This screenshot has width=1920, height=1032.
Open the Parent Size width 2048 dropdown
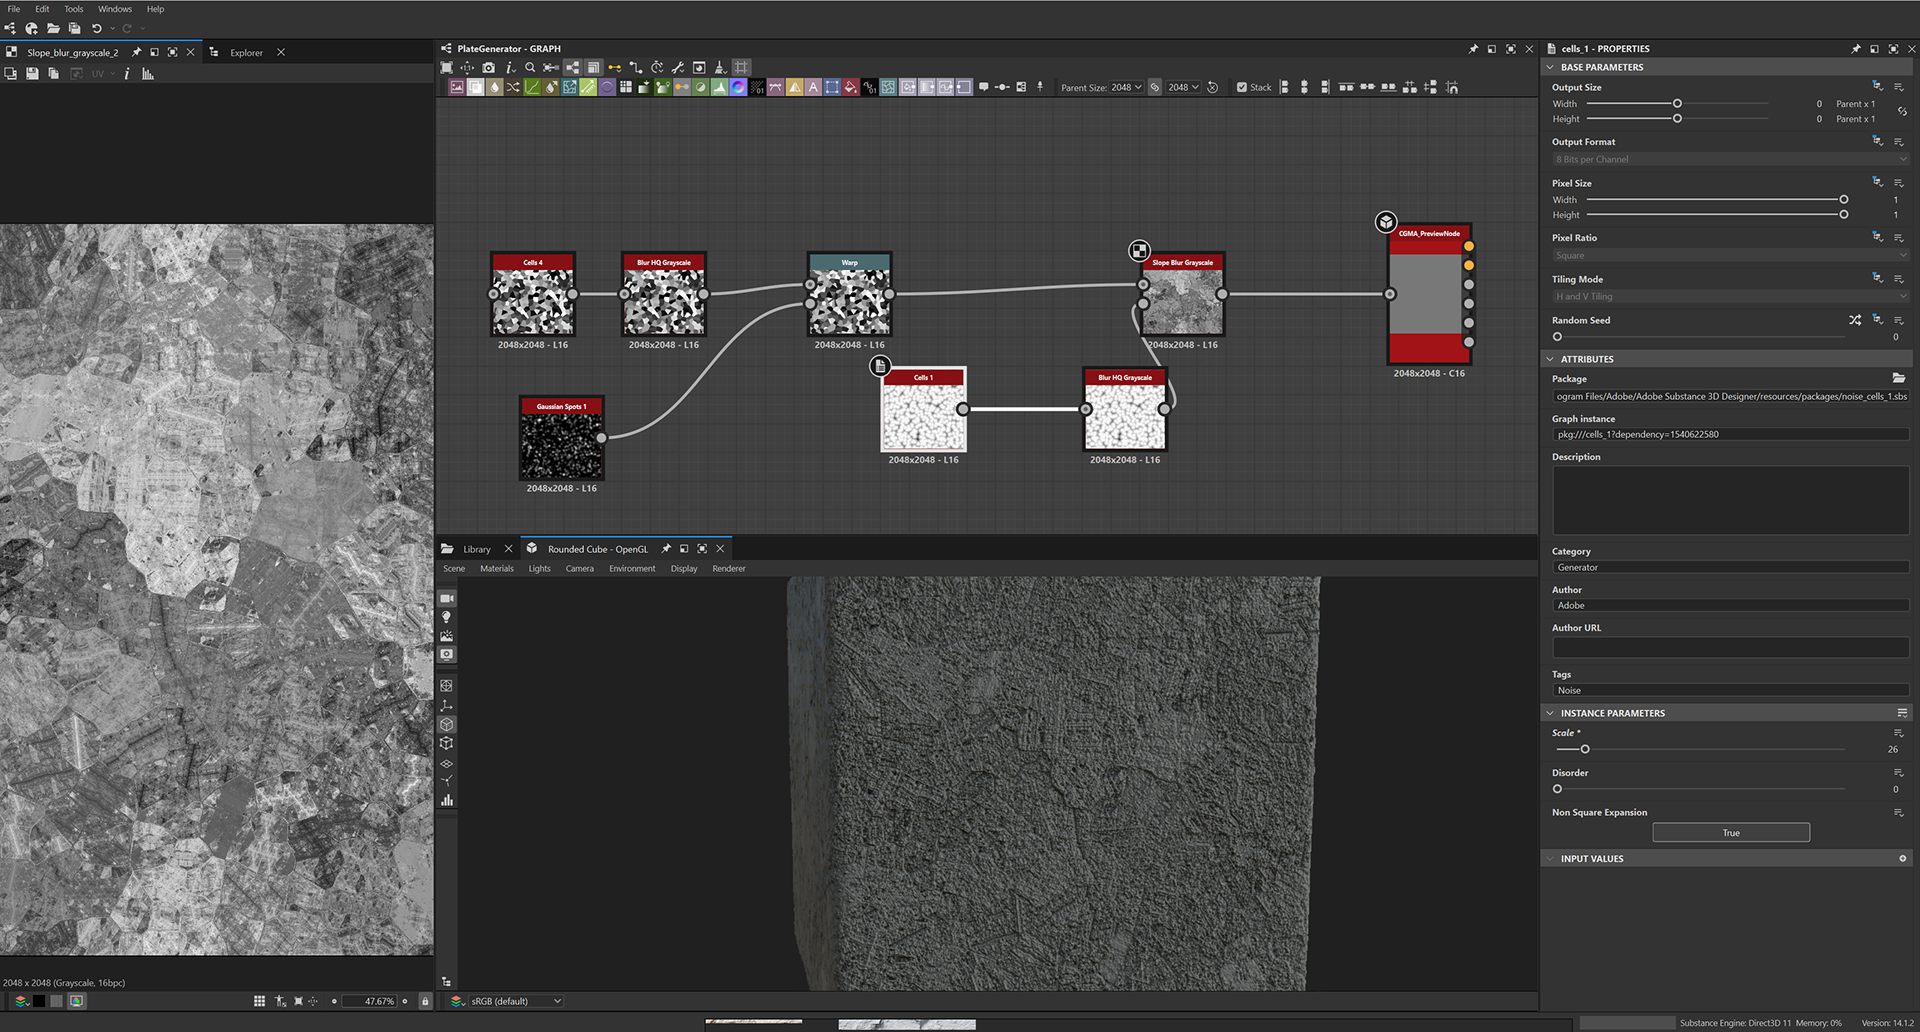point(1126,87)
